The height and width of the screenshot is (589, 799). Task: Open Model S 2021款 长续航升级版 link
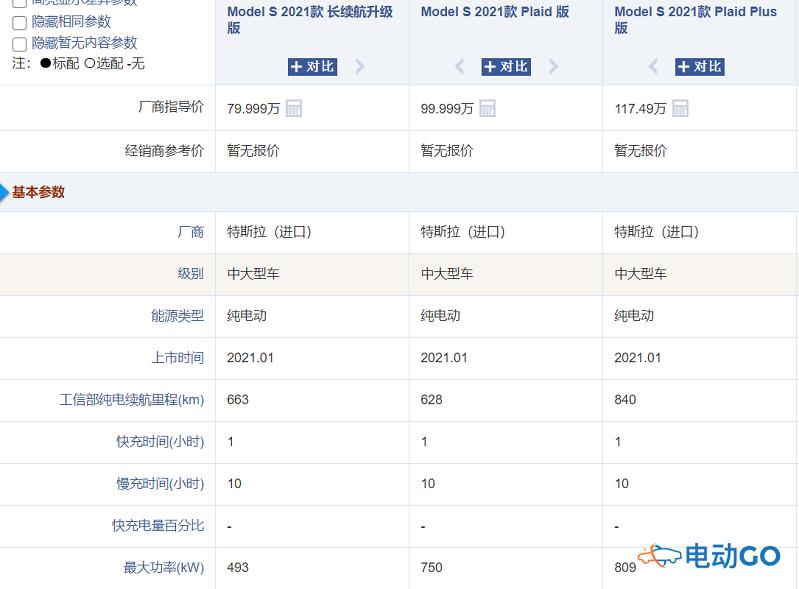point(310,19)
